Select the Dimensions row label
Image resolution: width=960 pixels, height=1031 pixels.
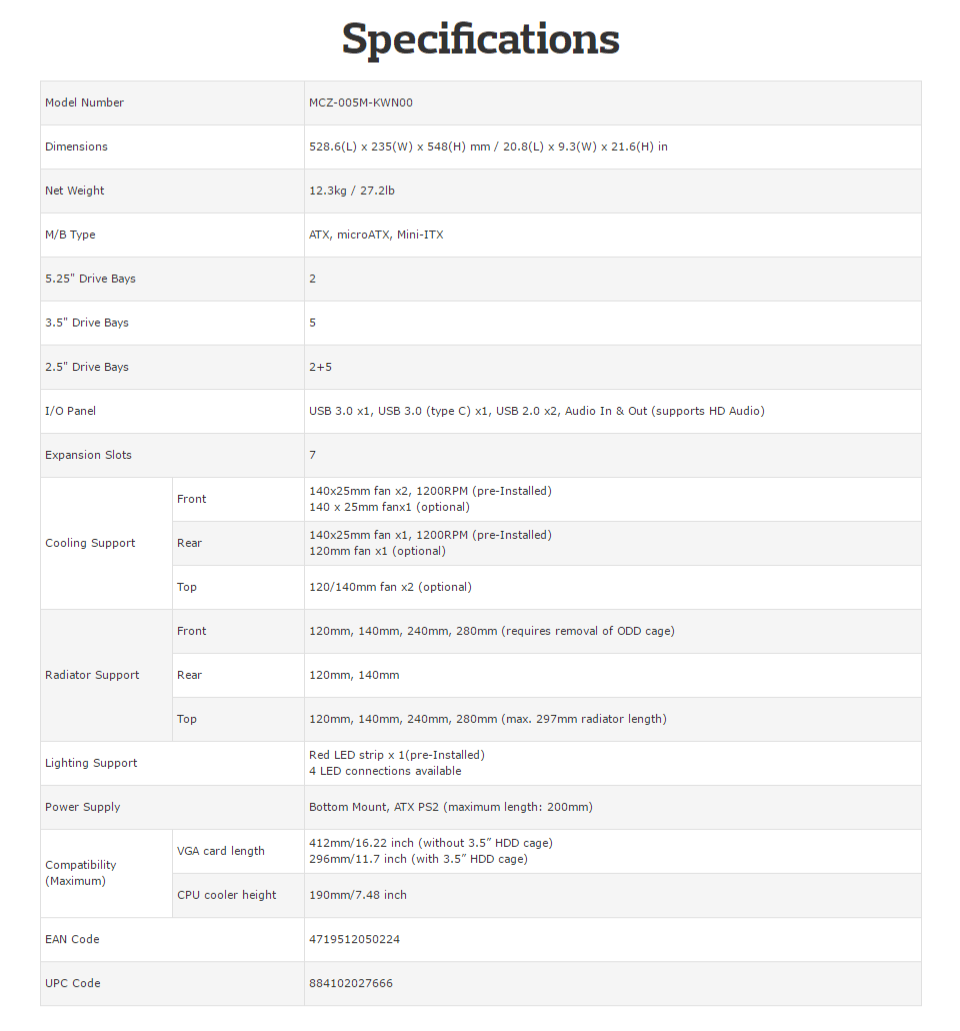click(x=76, y=147)
